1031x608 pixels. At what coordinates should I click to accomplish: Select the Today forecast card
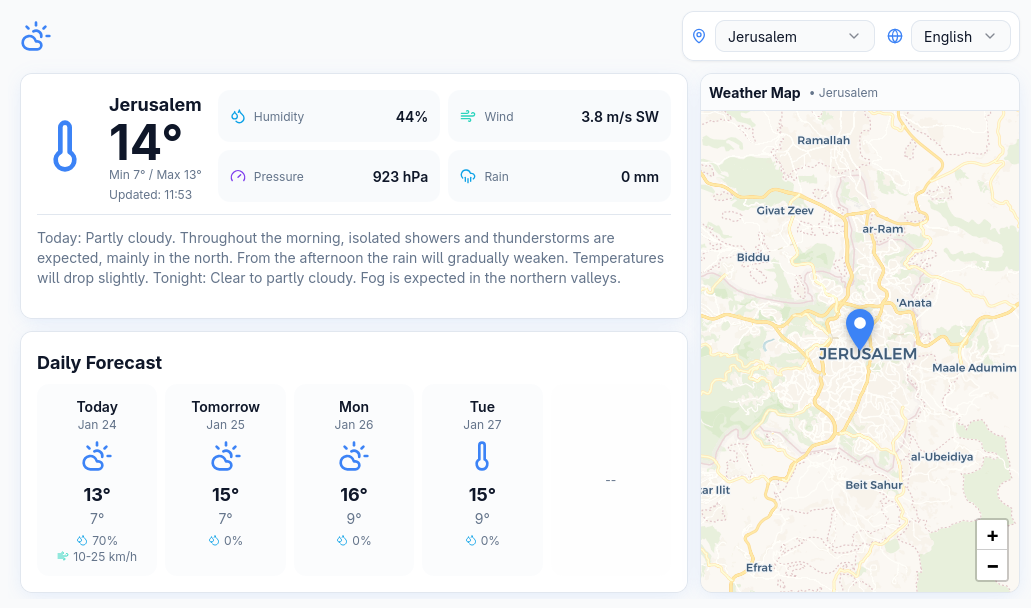click(x=97, y=479)
